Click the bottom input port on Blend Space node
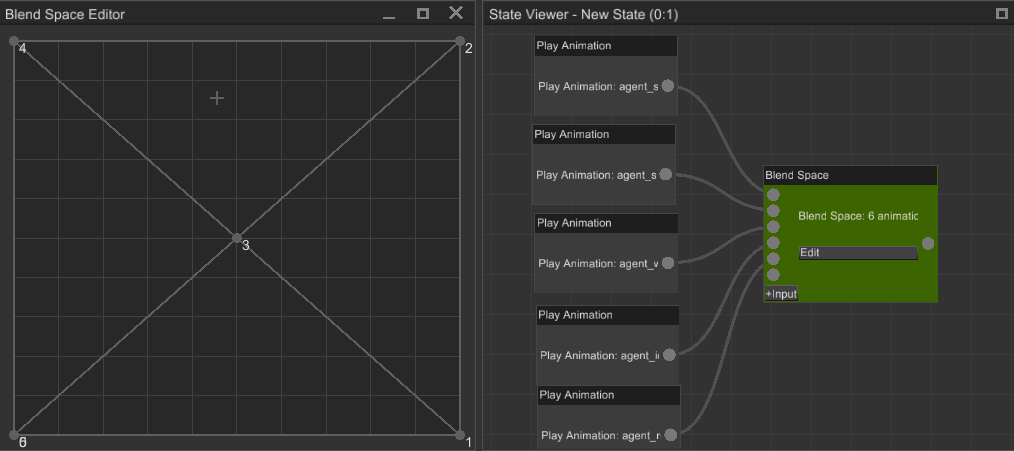1014x451 pixels. pos(773,274)
